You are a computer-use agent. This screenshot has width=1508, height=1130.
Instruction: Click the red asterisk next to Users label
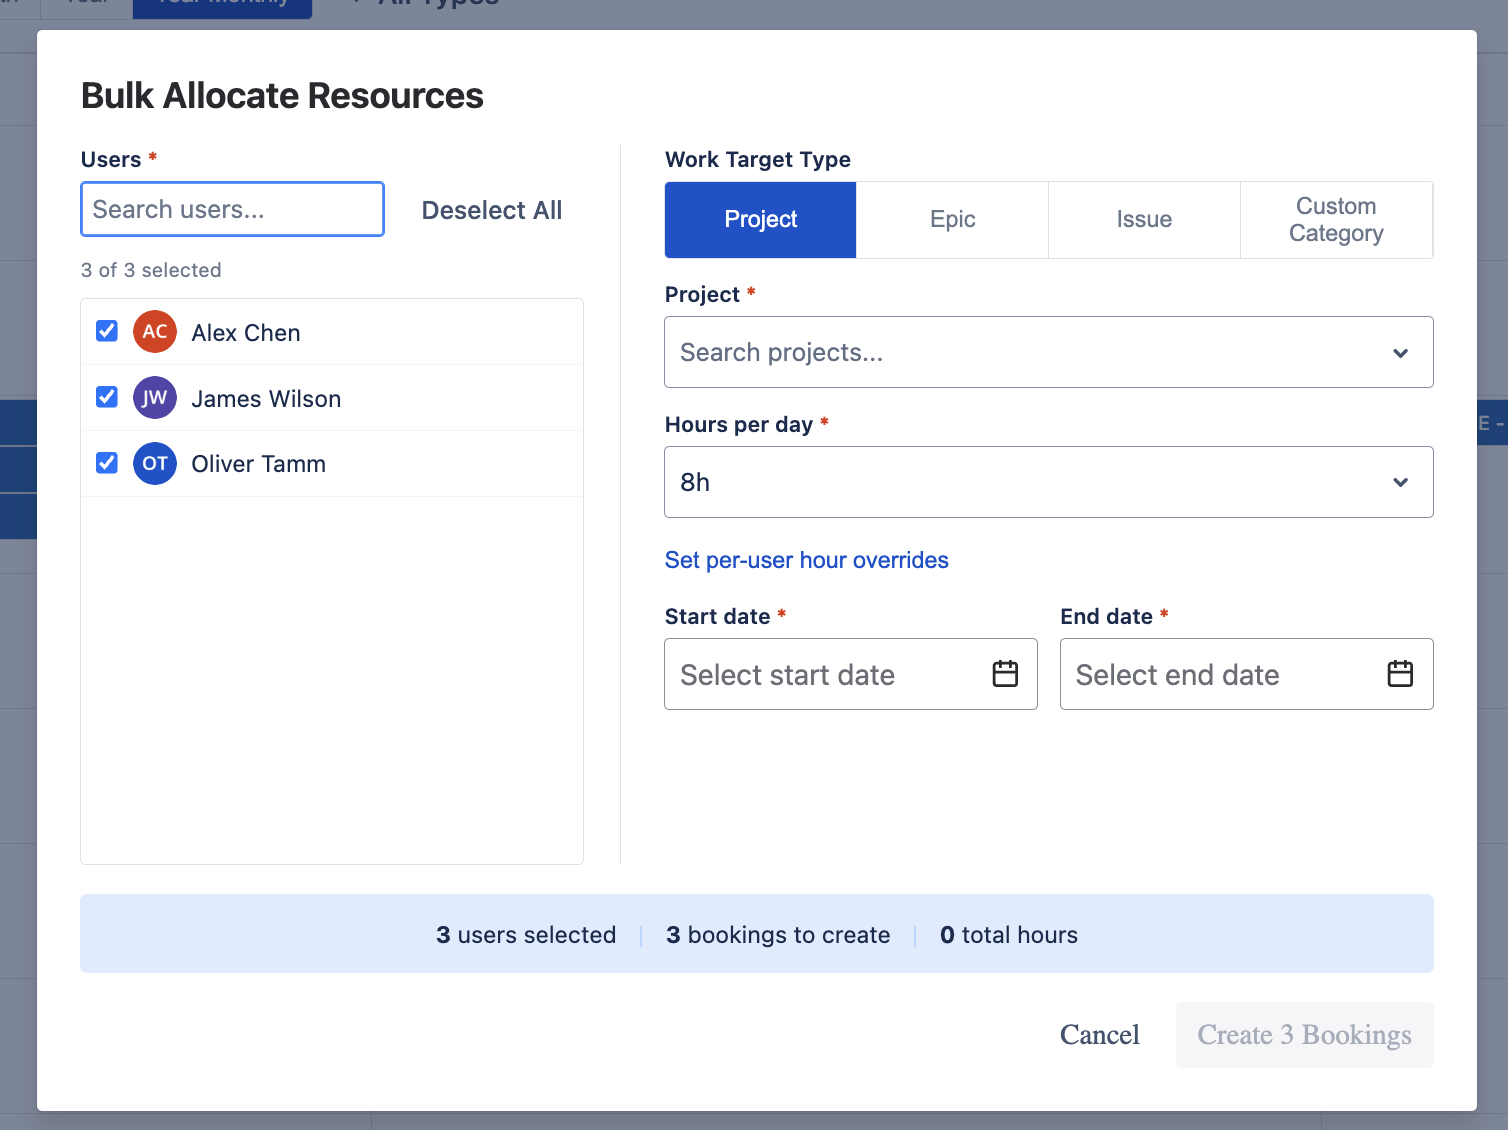(x=152, y=157)
